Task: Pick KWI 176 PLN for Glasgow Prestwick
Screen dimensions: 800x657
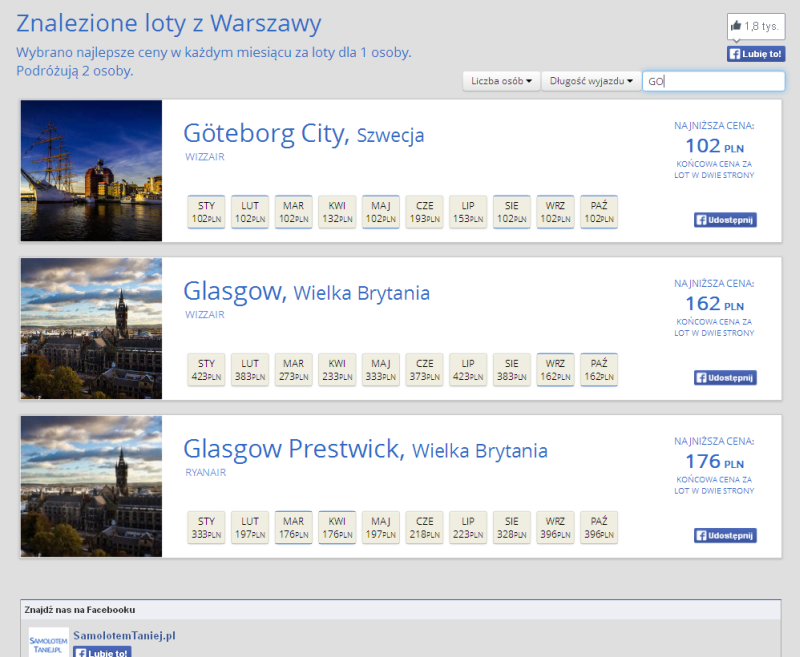Action: [337, 527]
